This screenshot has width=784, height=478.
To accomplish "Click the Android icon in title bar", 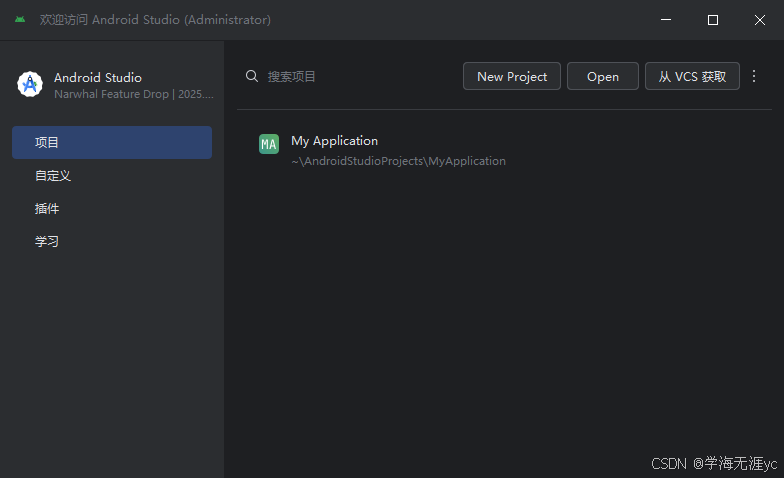I will 20,20.
